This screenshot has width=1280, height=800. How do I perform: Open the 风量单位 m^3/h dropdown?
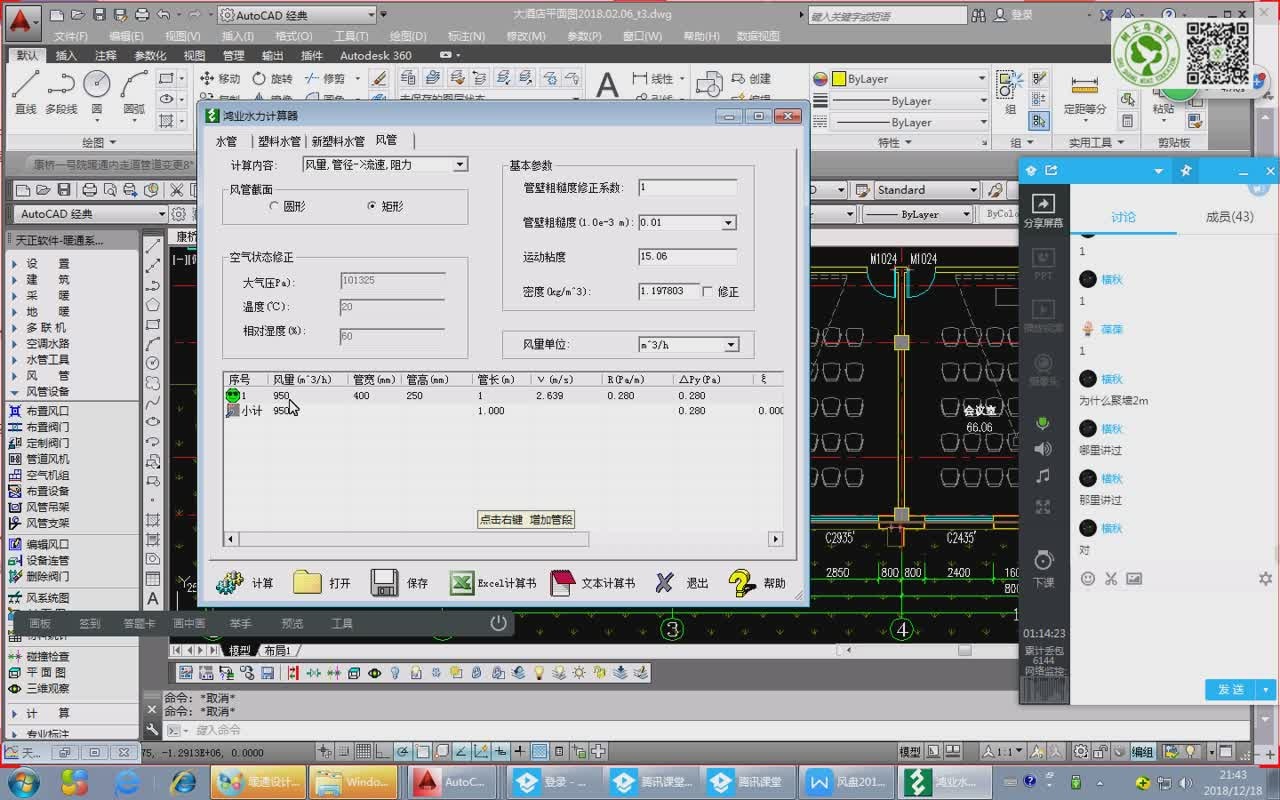731,345
